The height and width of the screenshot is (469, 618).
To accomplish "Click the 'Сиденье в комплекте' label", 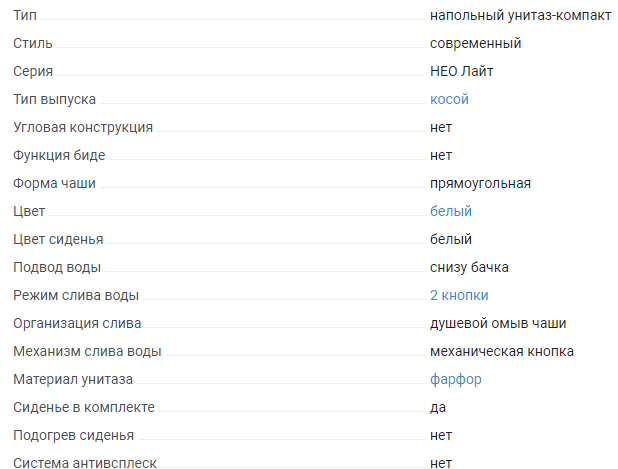I will point(84,407).
